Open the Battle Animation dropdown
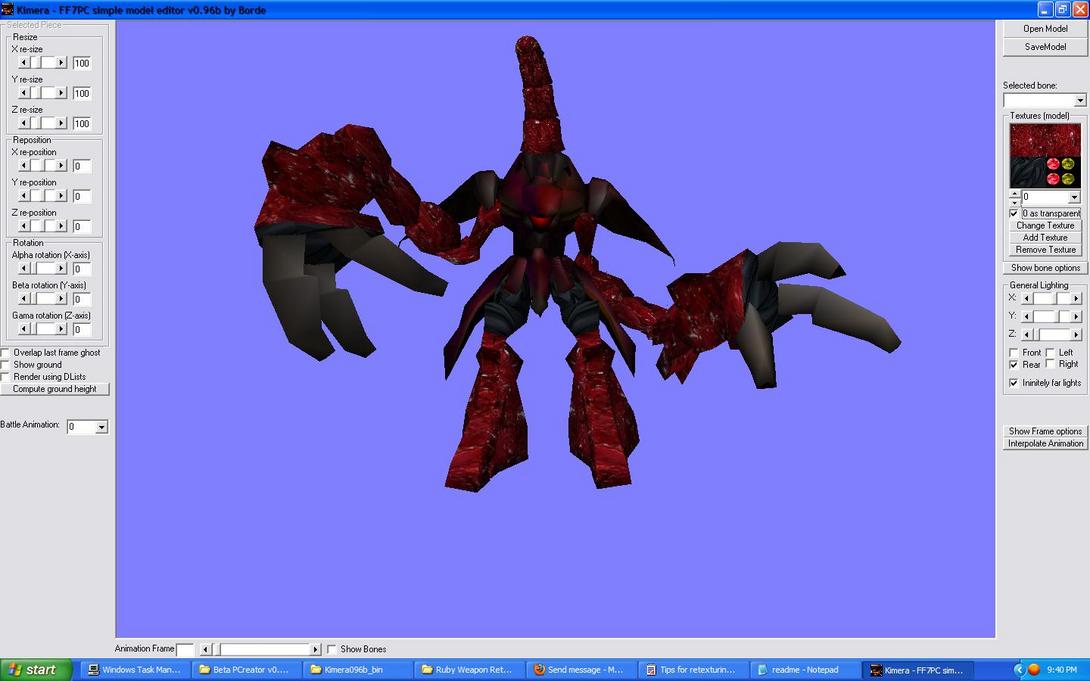1090x681 pixels. tap(101, 427)
